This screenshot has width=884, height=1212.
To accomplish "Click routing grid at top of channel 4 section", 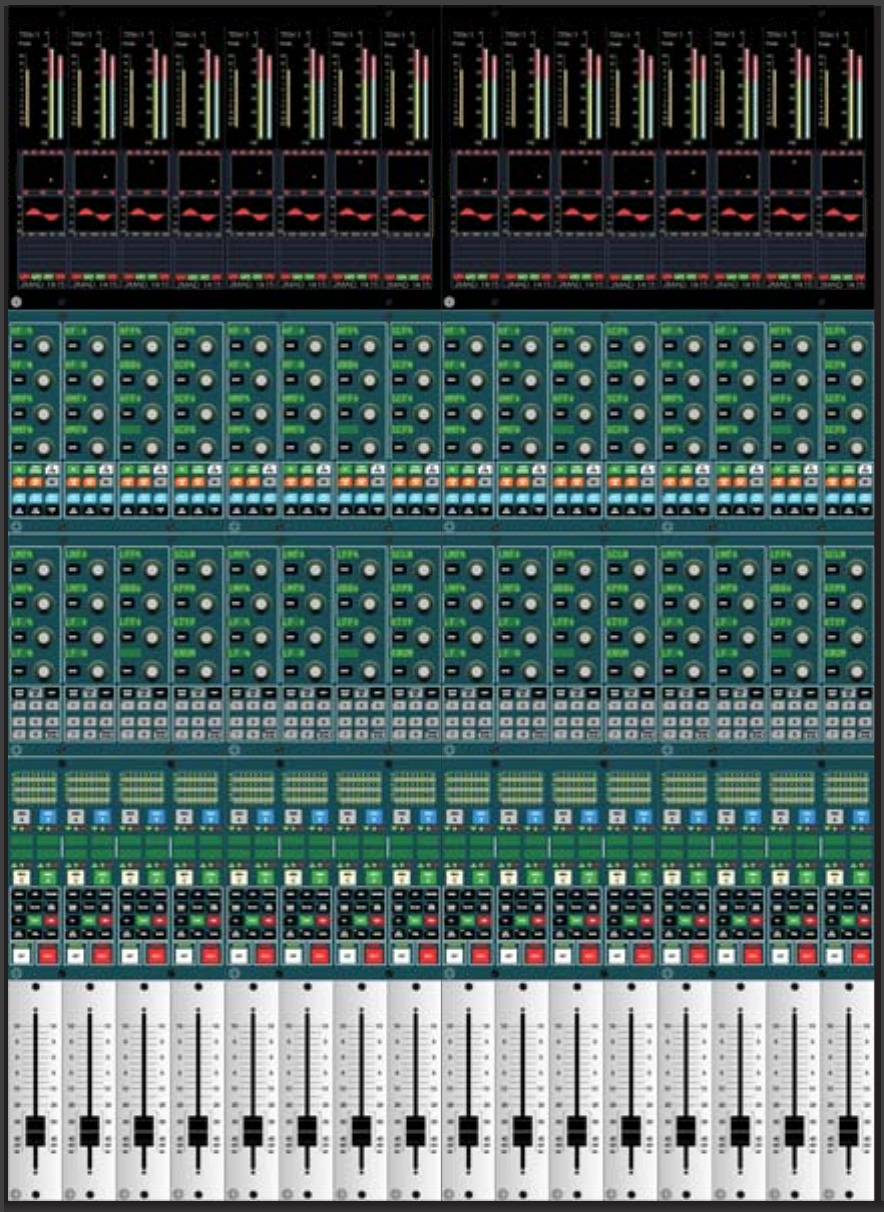I will (x=196, y=788).
